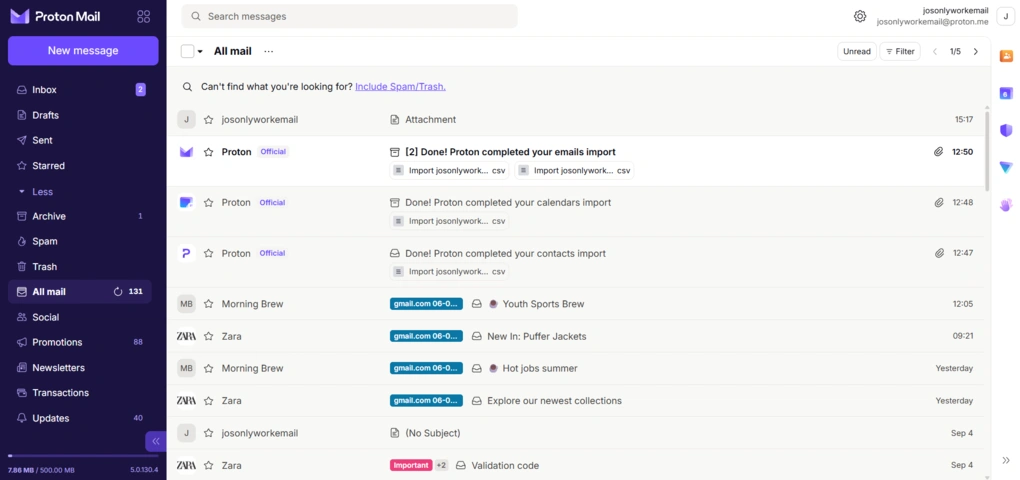This screenshot has height=480, width=1020.
Task: Star the emails import Proton message
Action: click(208, 152)
